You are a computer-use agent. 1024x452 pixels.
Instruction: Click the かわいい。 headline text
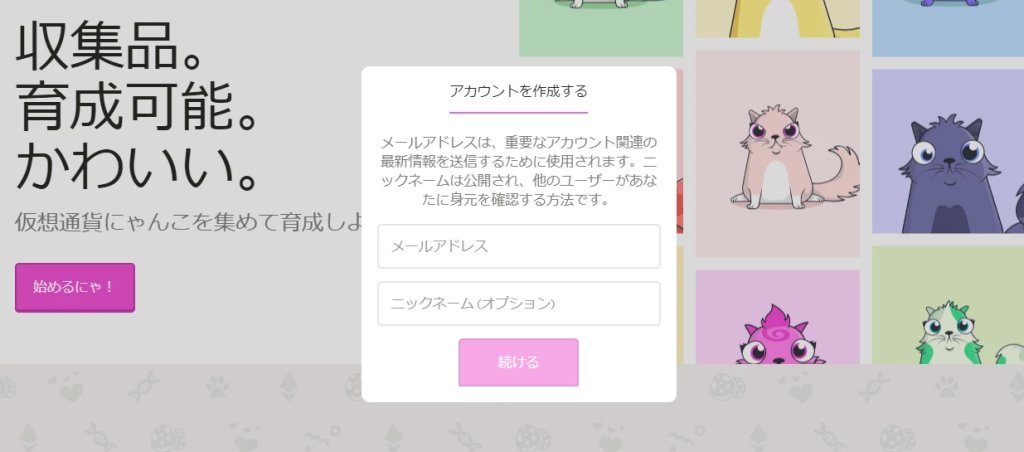pos(136,167)
